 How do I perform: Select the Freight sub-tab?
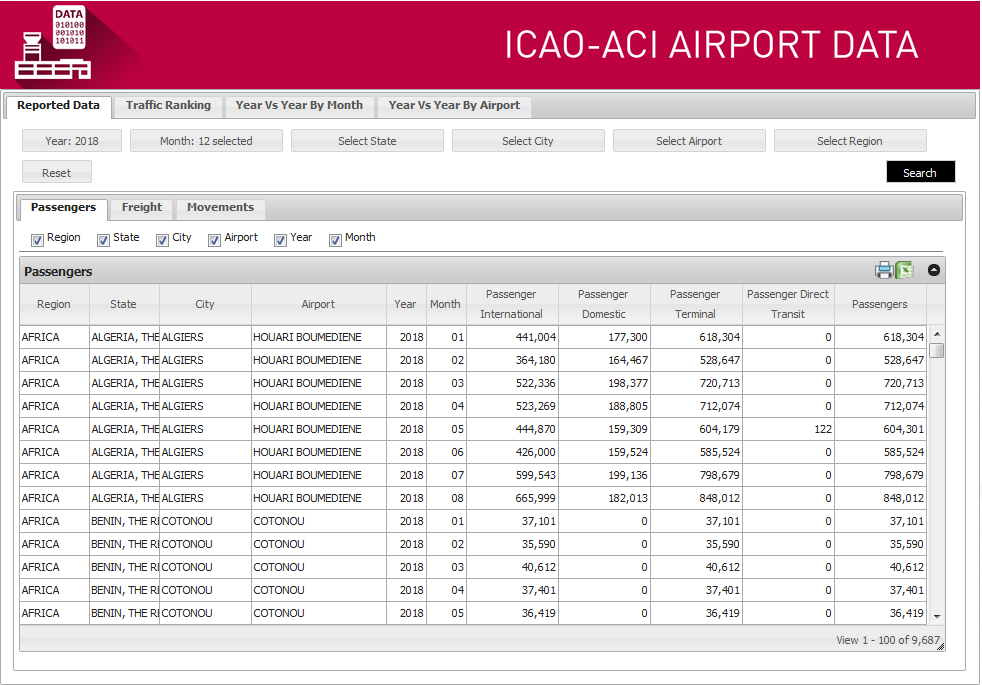click(x=142, y=208)
